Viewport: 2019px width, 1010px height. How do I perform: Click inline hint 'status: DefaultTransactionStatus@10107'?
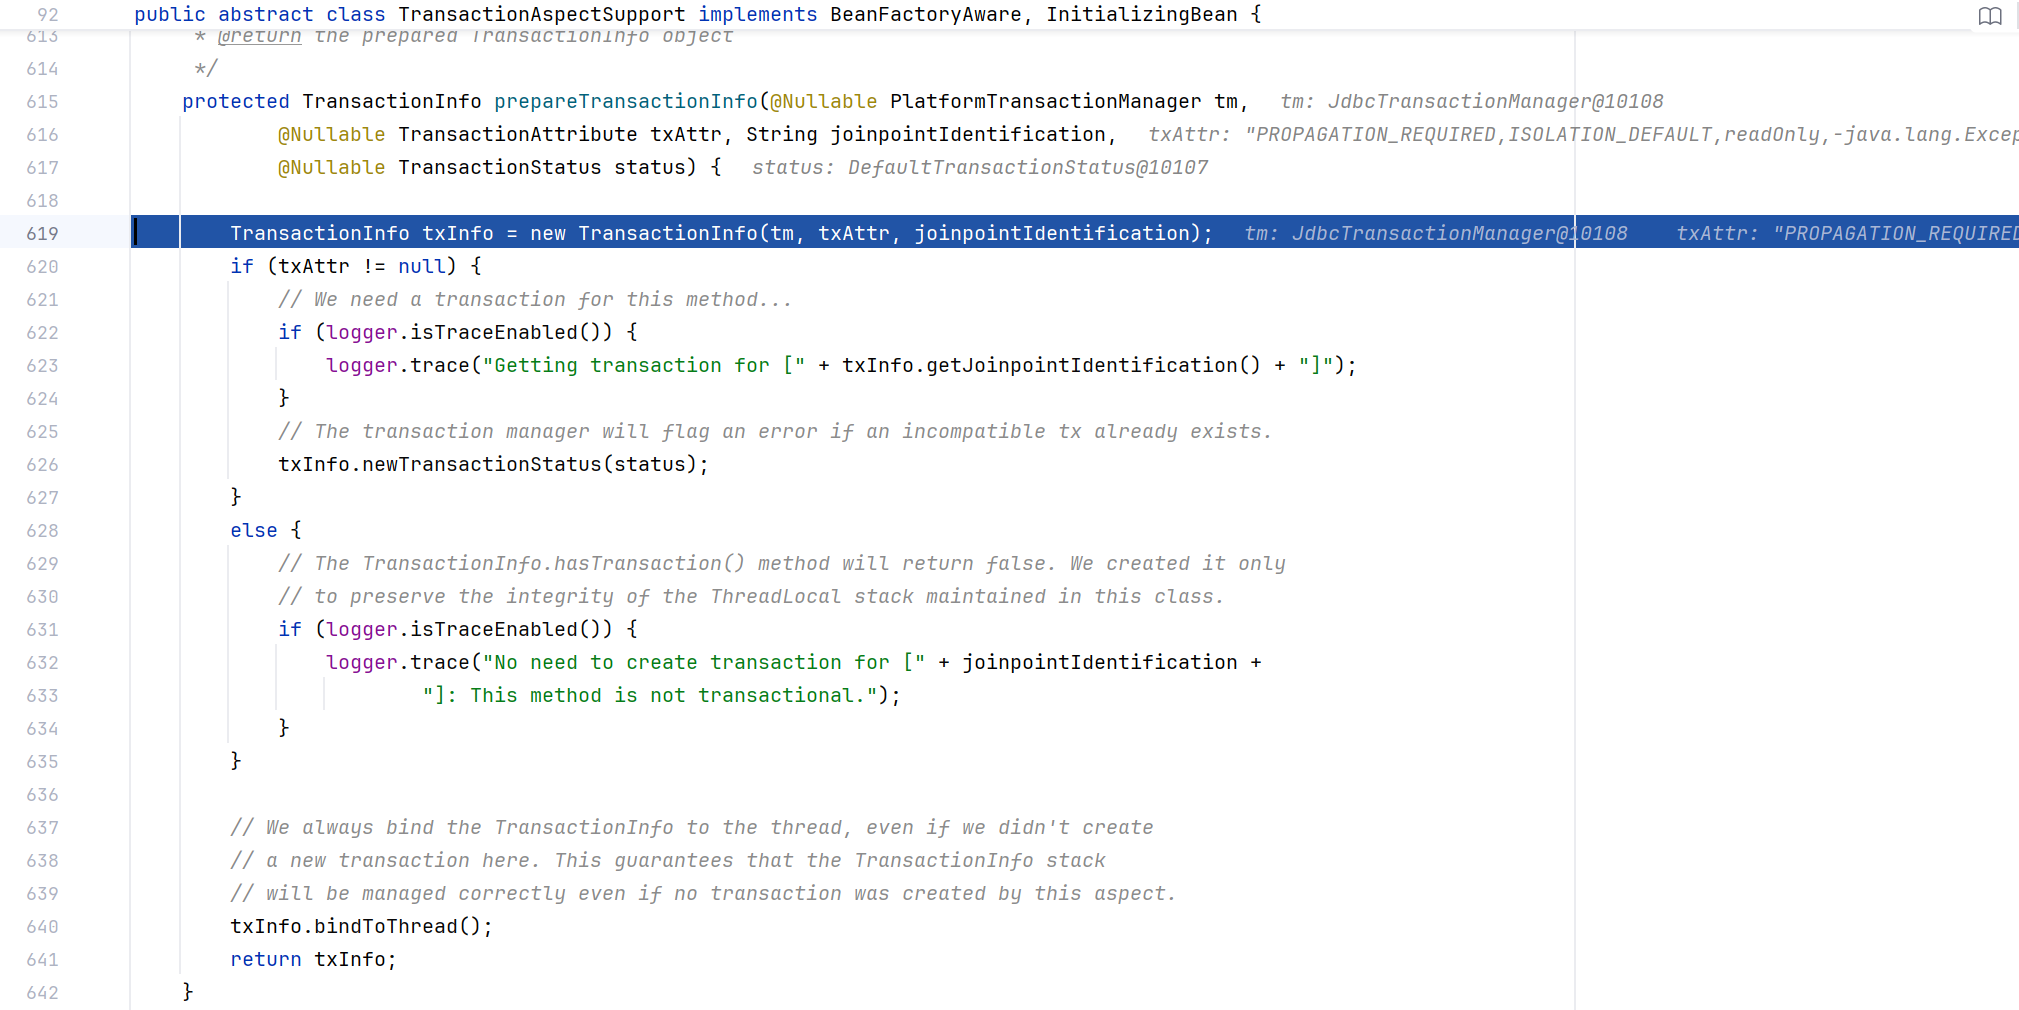[980, 167]
